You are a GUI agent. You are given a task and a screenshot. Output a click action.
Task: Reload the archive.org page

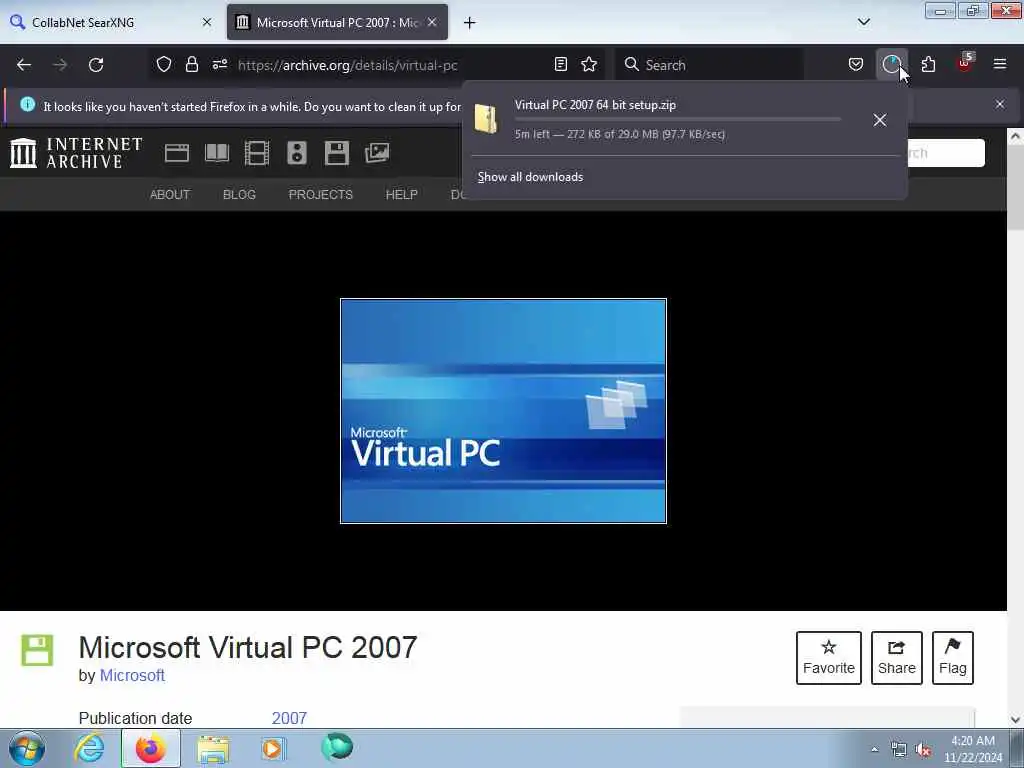(96, 65)
